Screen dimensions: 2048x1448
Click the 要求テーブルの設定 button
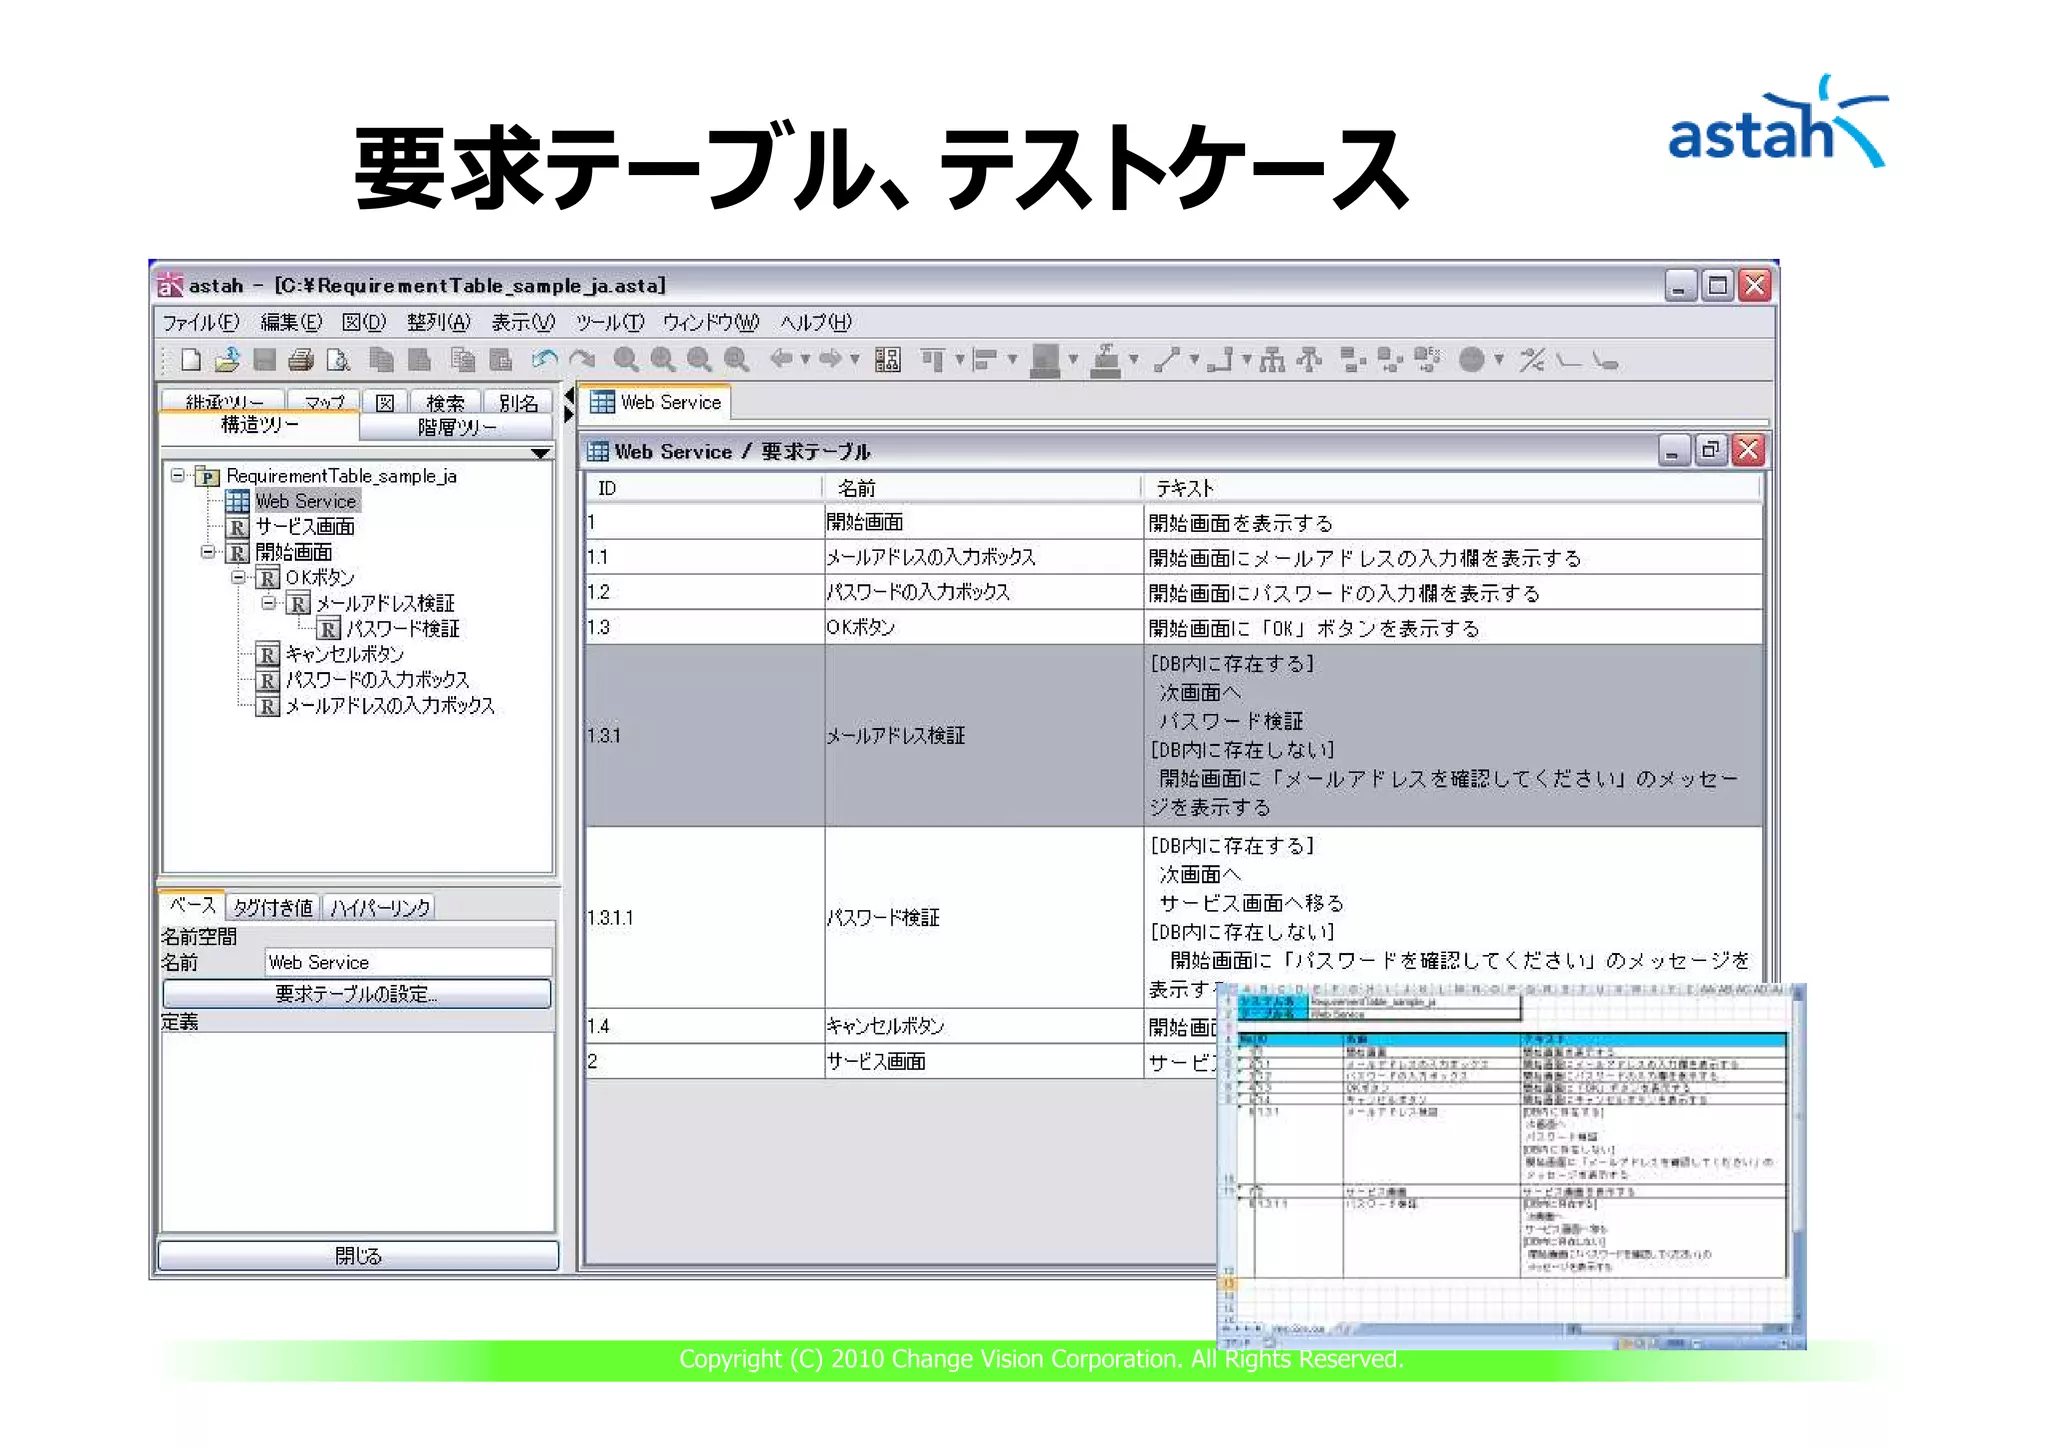[x=356, y=994]
